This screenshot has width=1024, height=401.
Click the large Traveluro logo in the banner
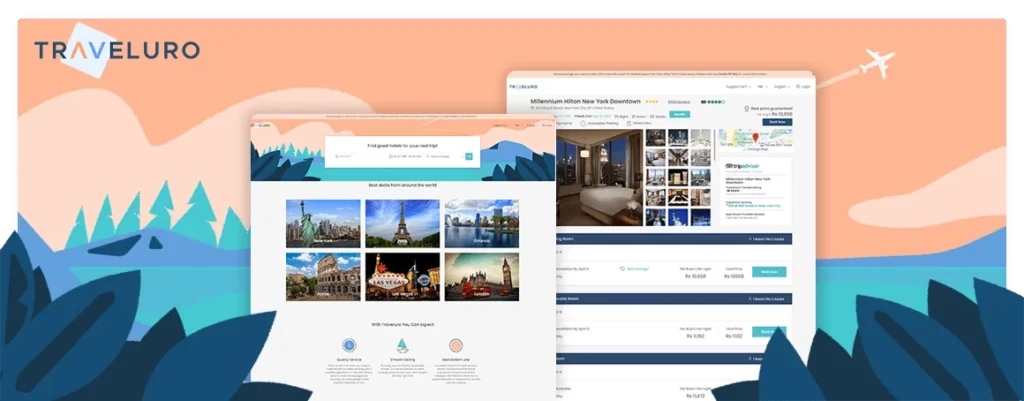[x=117, y=50]
